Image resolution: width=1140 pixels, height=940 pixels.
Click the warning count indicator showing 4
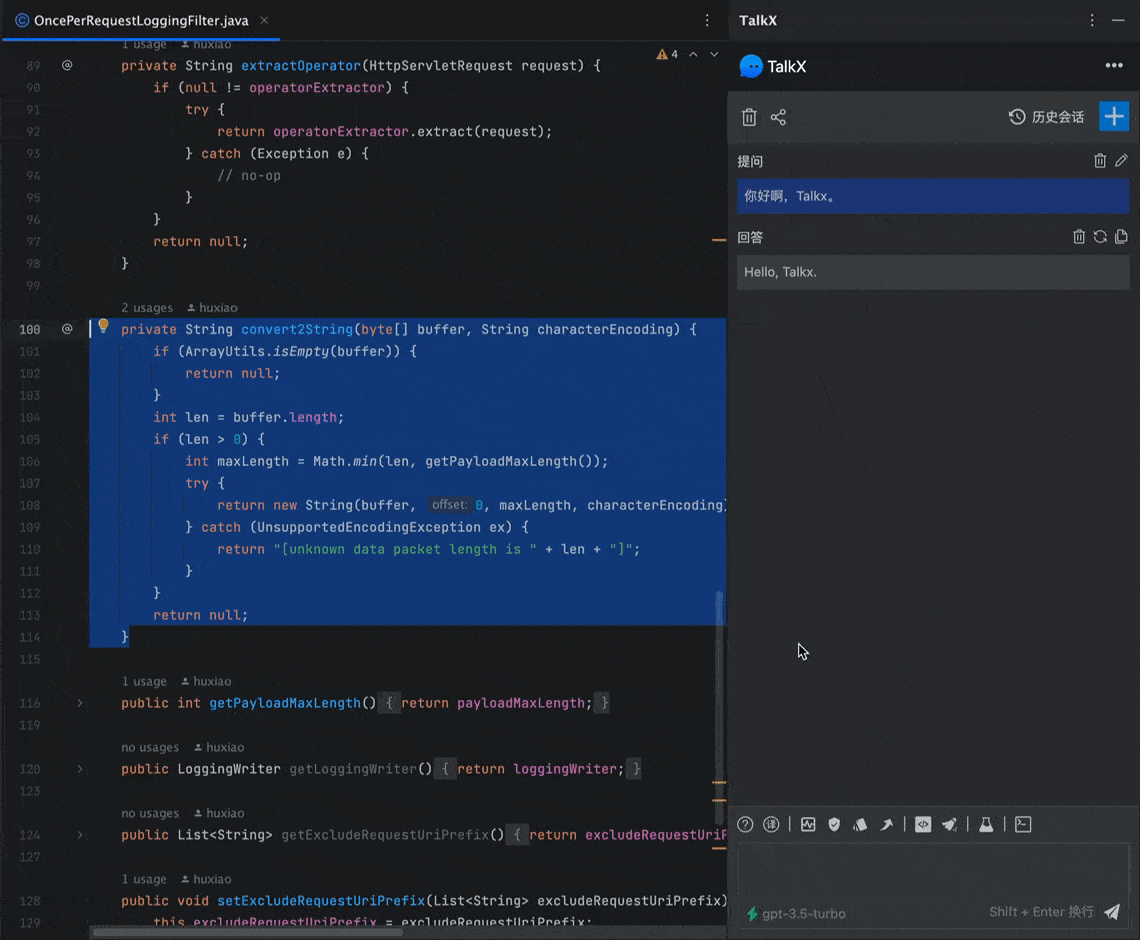pyautogui.click(x=667, y=54)
